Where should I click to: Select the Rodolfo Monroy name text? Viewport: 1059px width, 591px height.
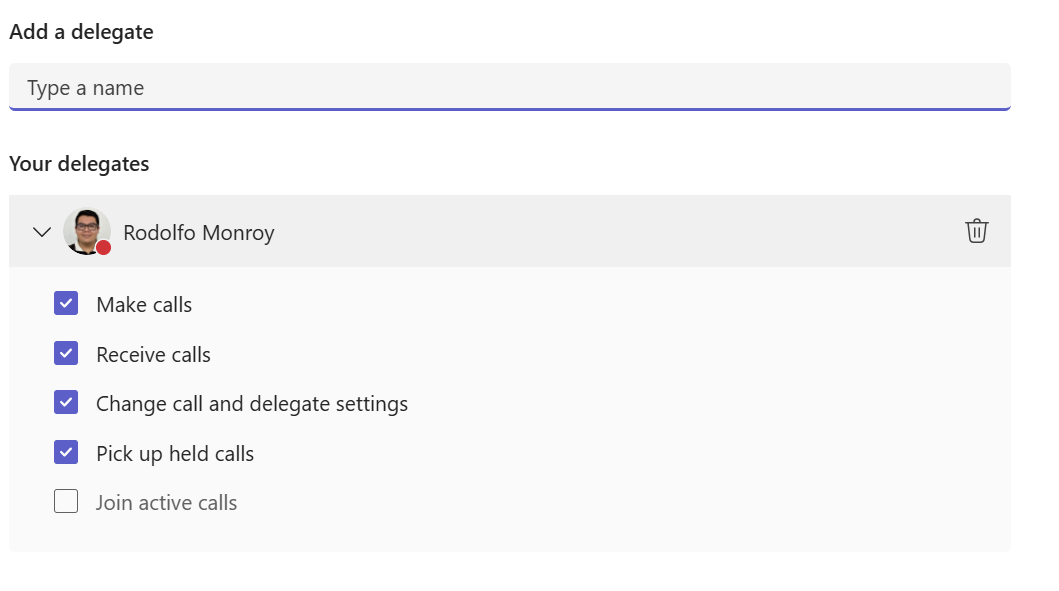click(199, 233)
